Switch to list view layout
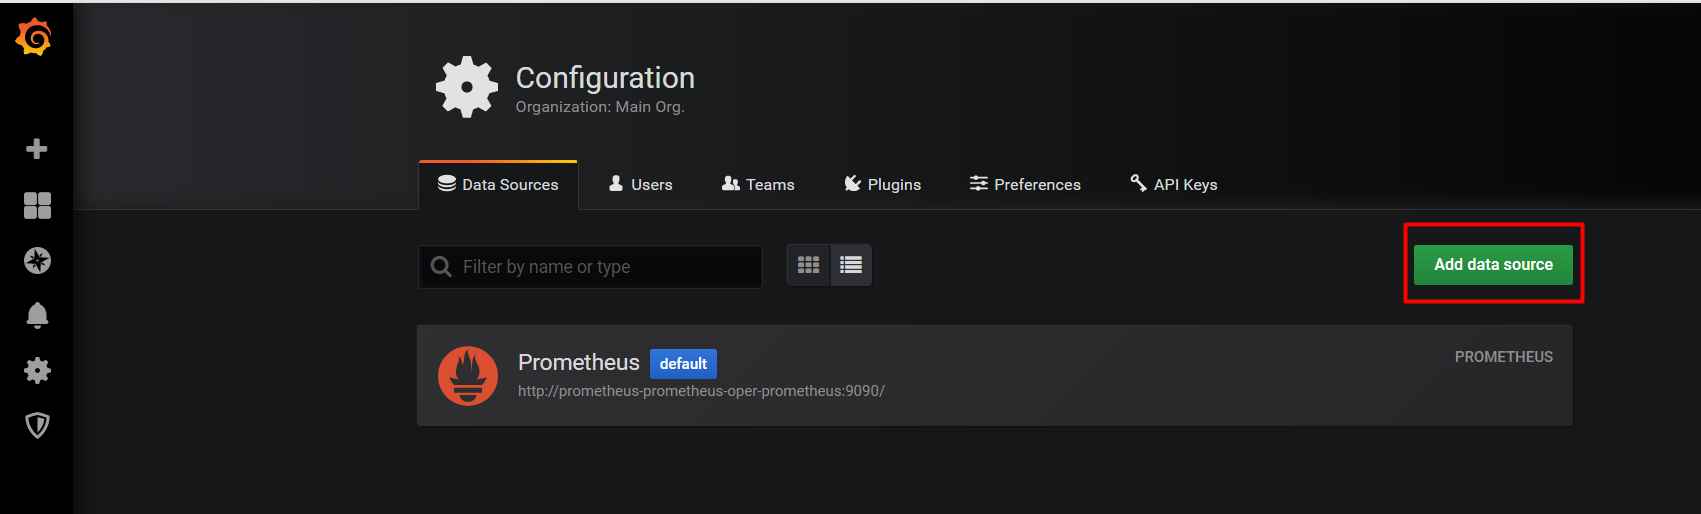Viewport: 1701px width, 514px height. pos(851,265)
